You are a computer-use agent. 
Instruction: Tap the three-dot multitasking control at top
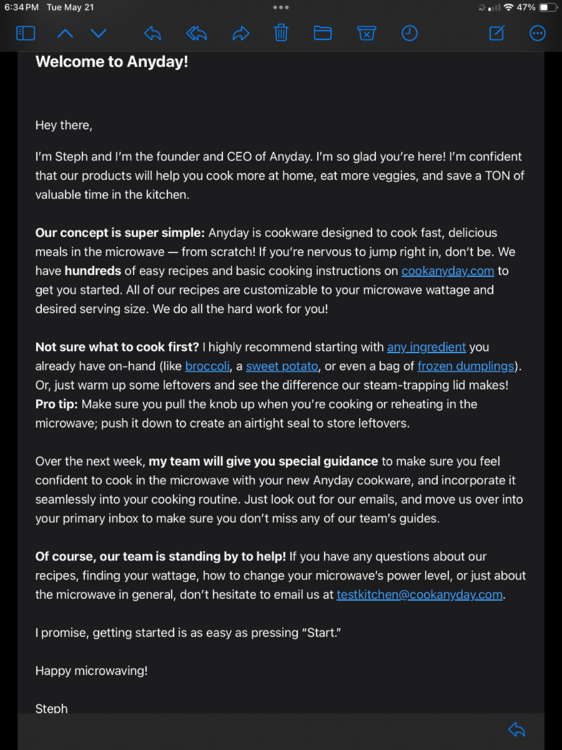pos(281,7)
